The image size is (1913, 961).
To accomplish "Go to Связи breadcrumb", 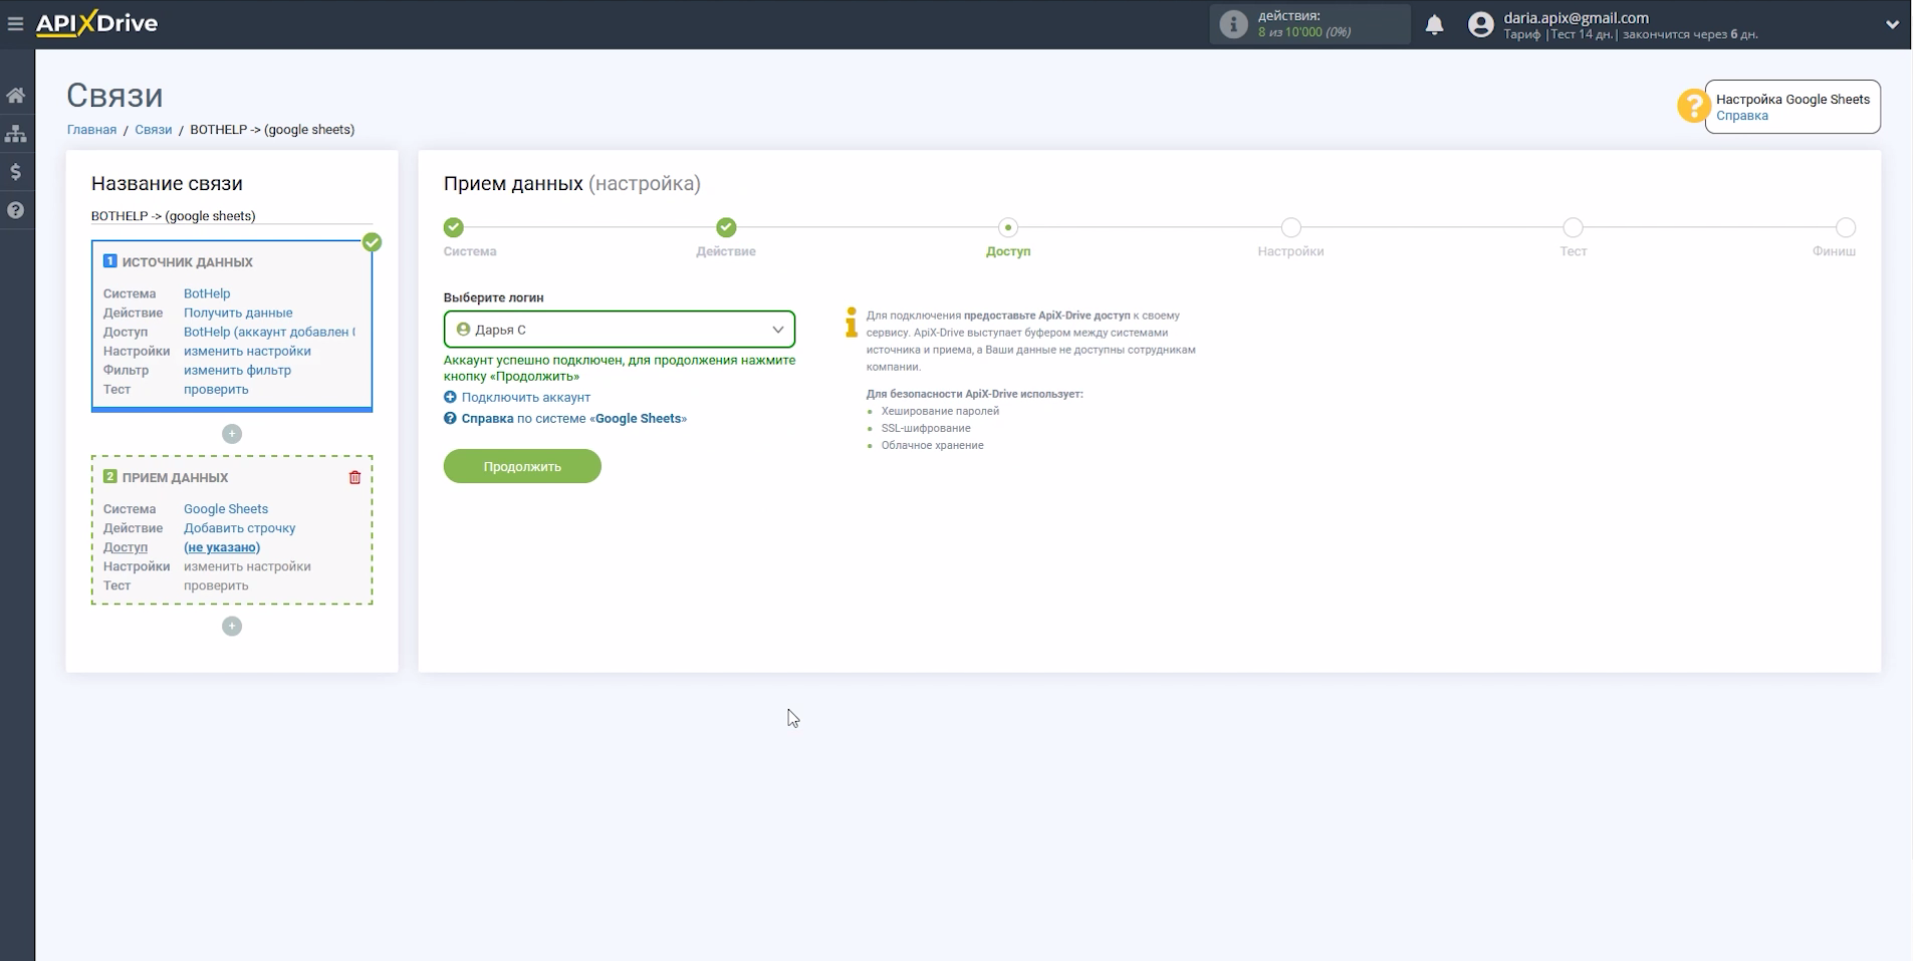I will tap(153, 129).
